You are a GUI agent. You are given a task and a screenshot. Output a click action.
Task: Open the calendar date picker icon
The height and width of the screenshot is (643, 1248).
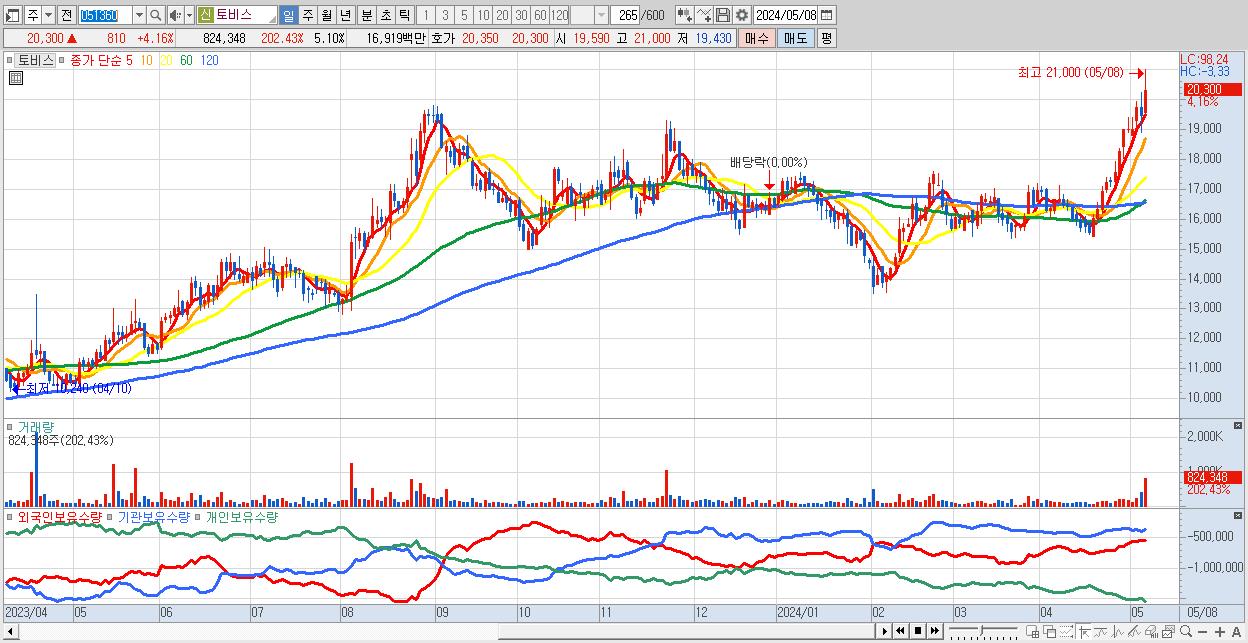(827, 15)
